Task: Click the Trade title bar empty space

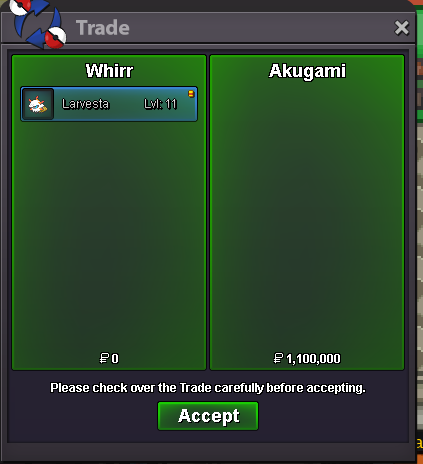Action: (260, 28)
